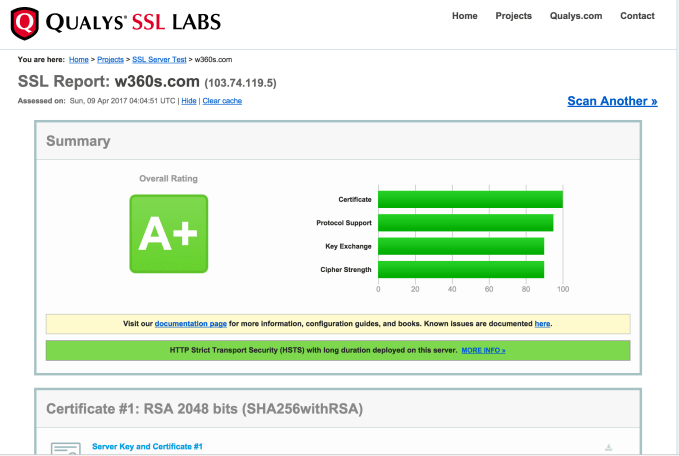The width and height of the screenshot is (679, 456).
Task: Click the QUALYS SSL LABS title text
Action: [133, 23]
